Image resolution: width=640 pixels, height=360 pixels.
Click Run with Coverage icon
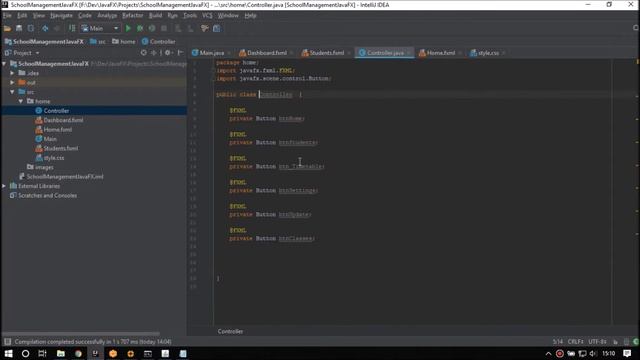coord(152,28)
